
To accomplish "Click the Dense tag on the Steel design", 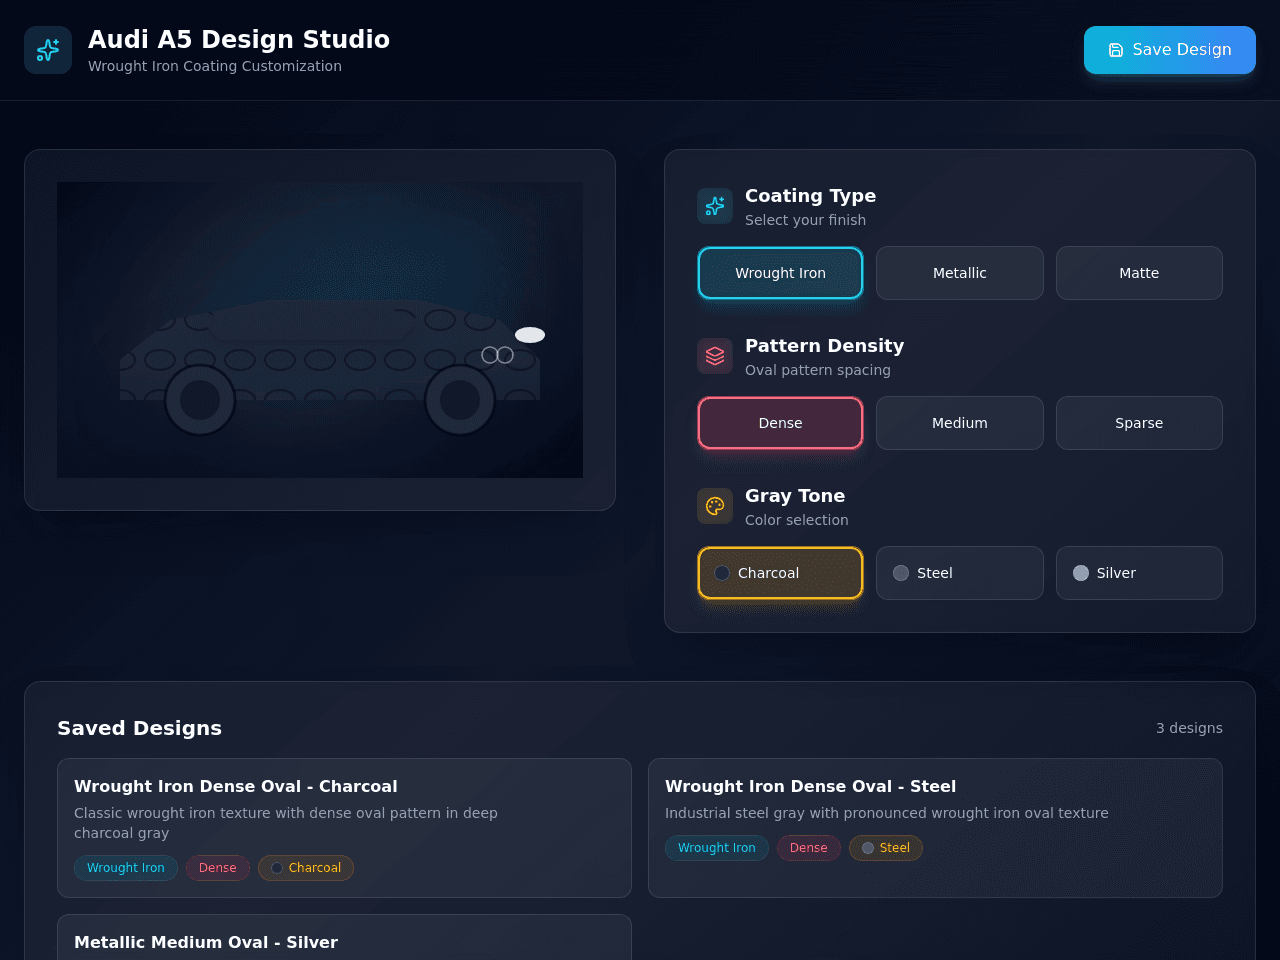I will point(809,848).
